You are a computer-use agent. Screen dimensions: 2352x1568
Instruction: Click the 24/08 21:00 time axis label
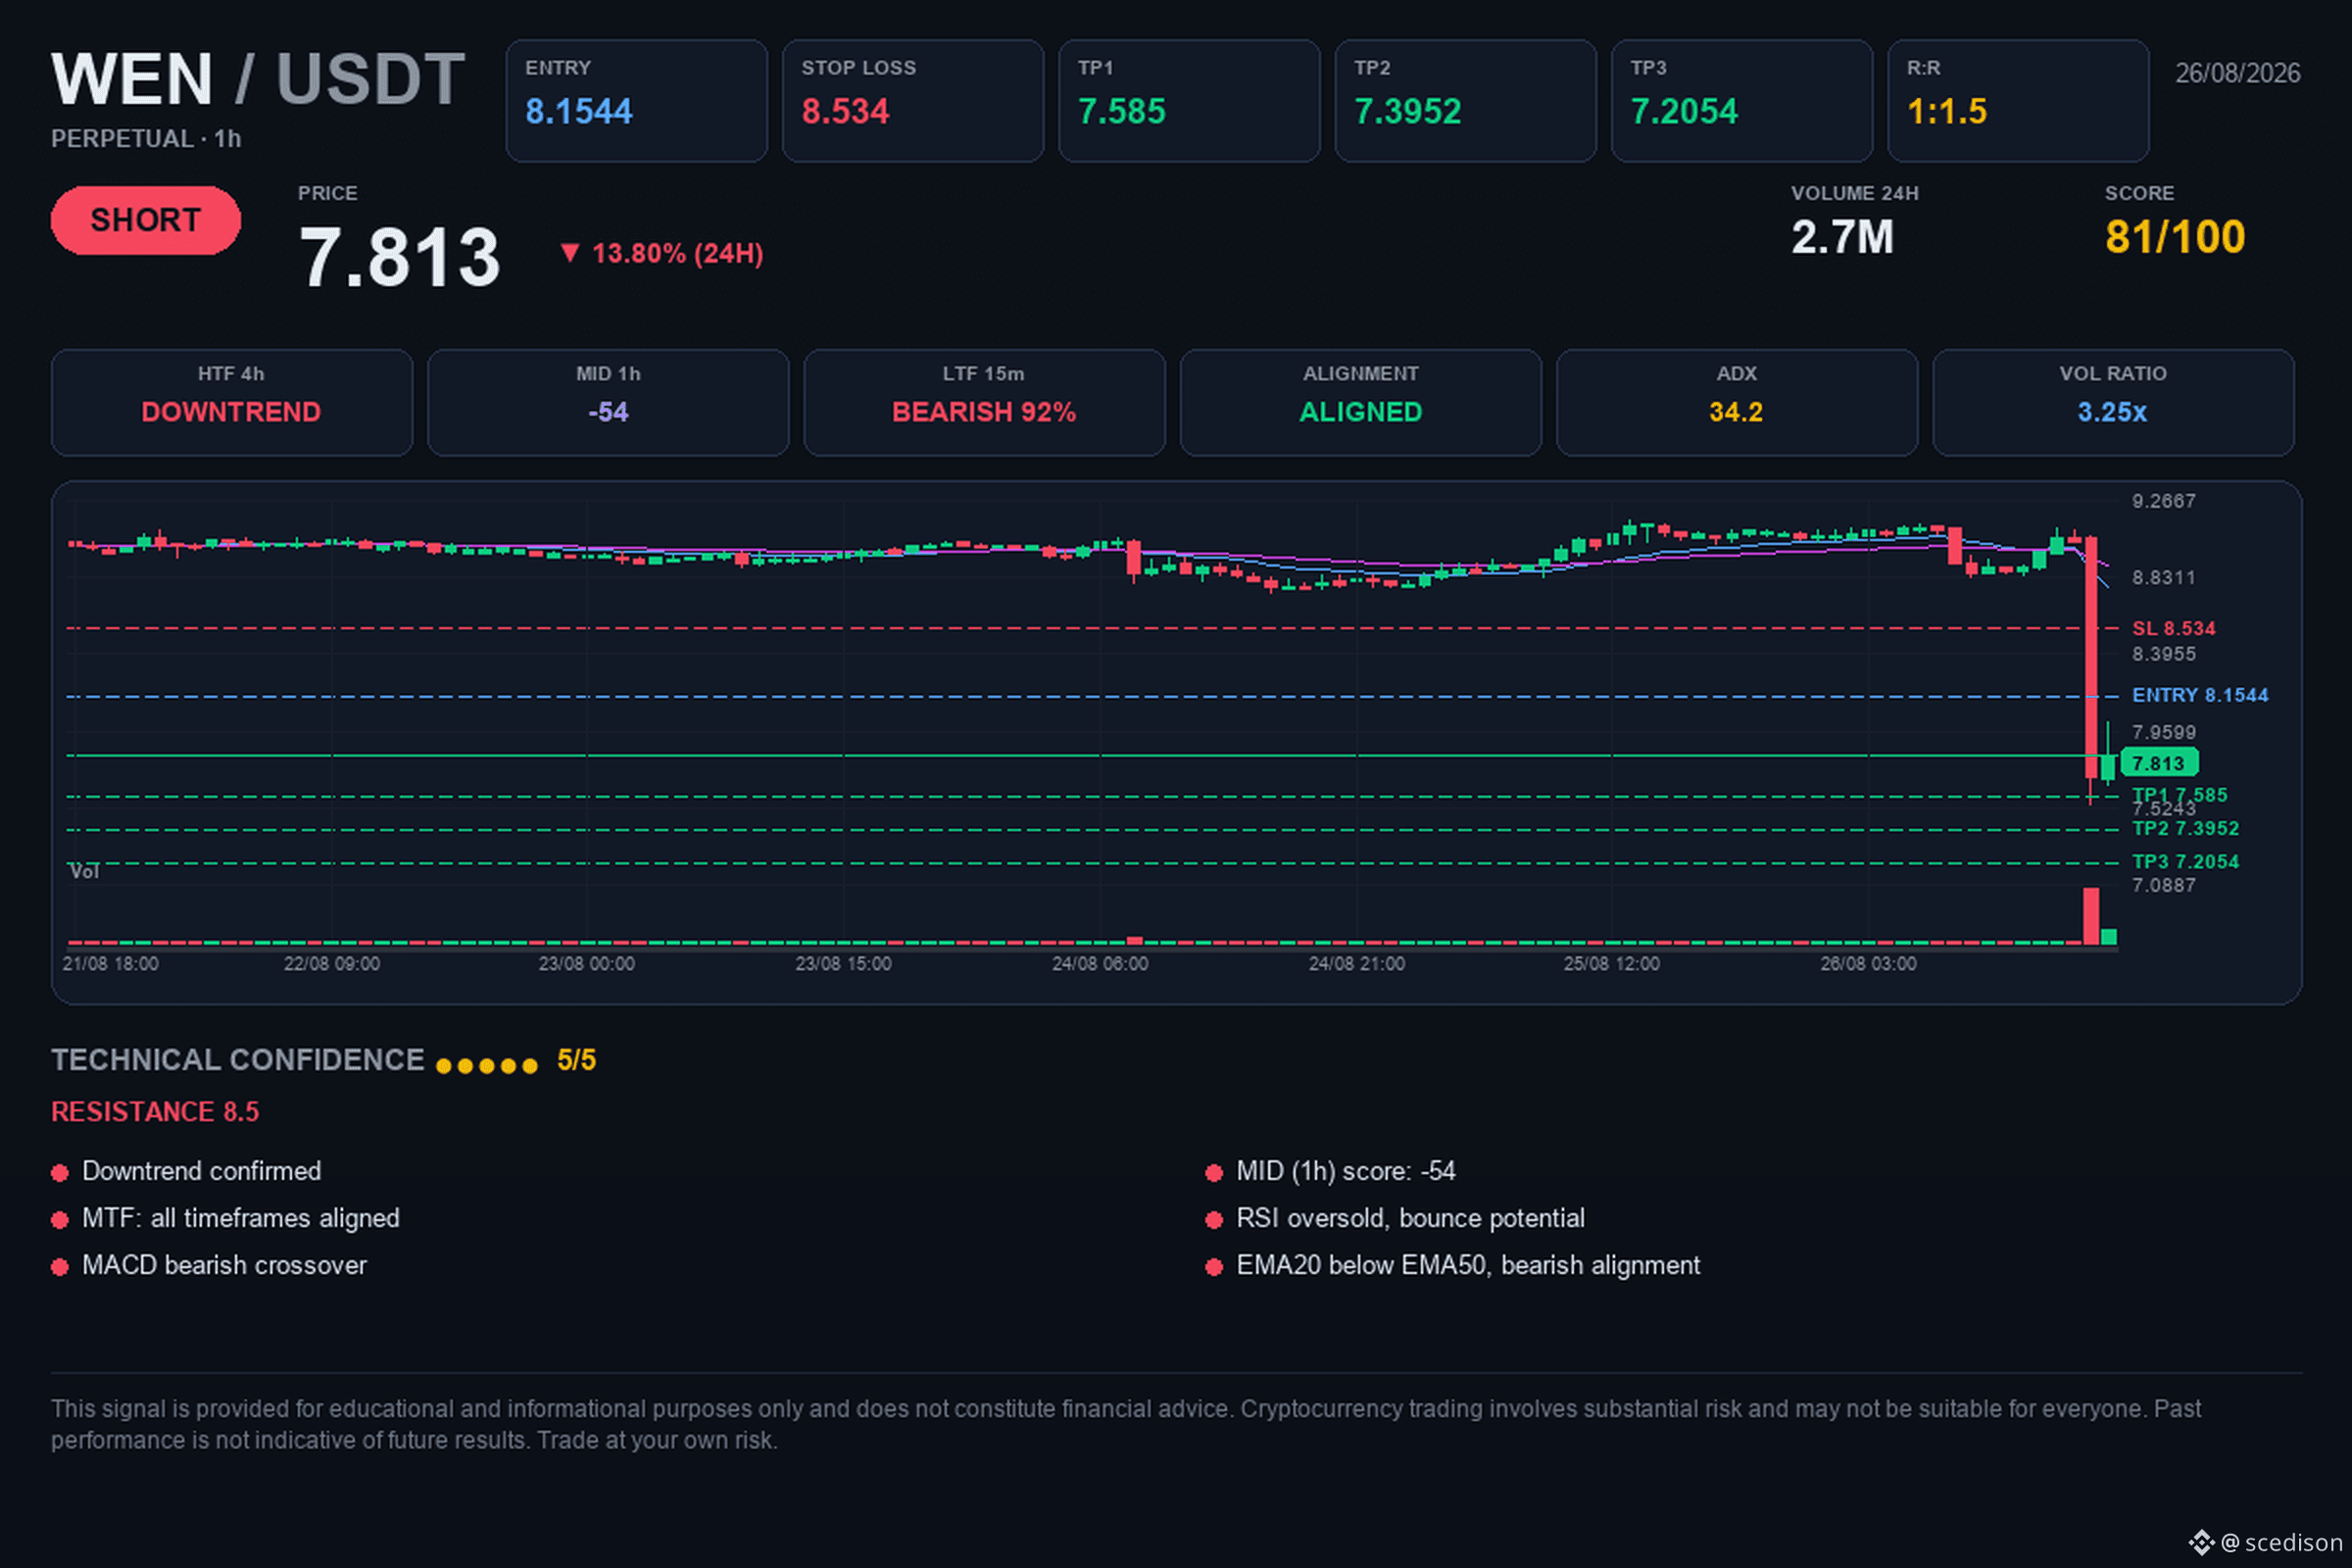tap(1356, 964)
